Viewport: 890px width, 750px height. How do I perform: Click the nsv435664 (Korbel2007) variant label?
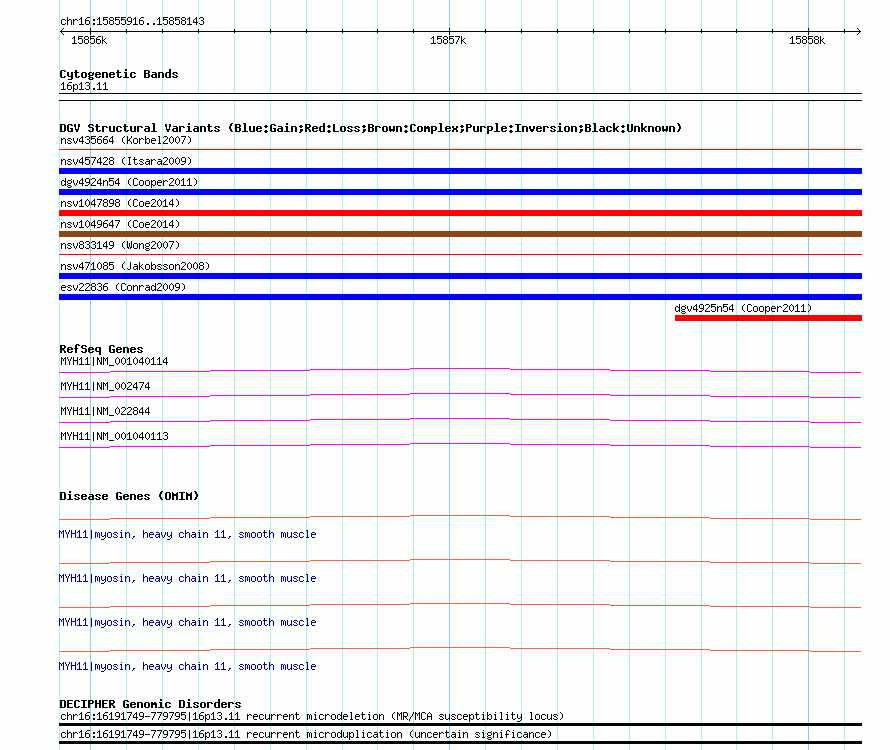(126, 140)
